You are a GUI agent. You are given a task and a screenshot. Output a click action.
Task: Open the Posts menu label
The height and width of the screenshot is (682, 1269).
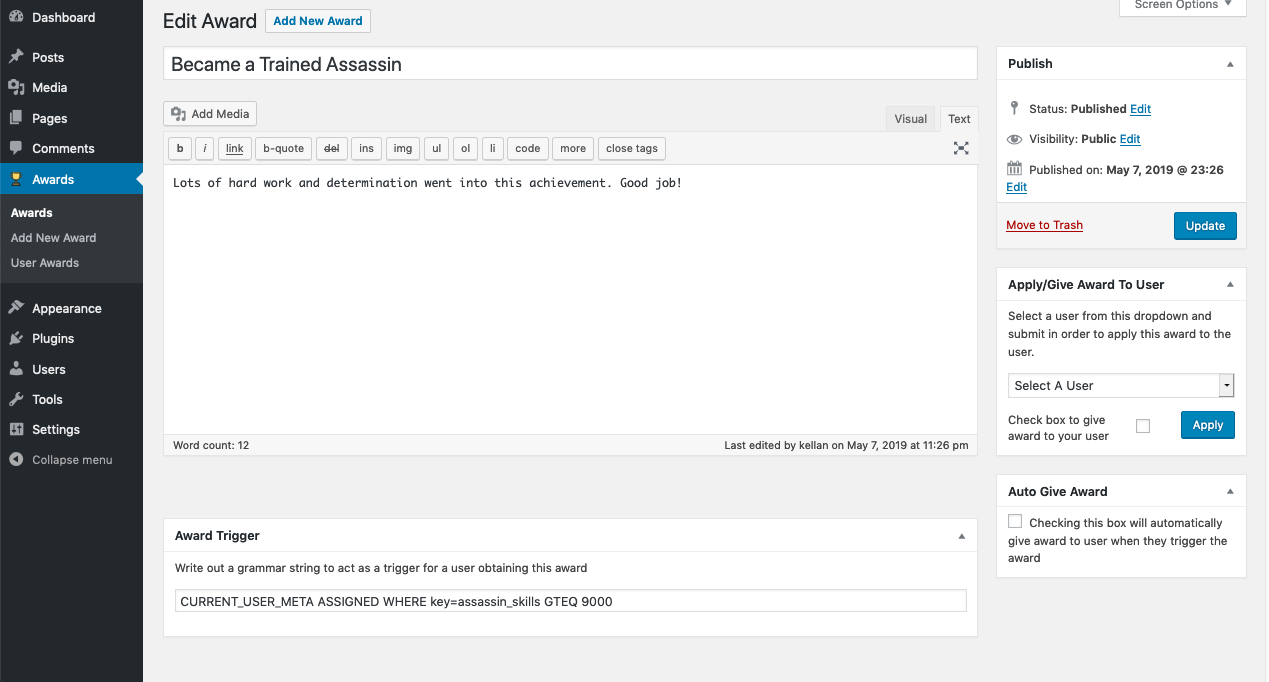pyautogui.click(x=48, y=57)
